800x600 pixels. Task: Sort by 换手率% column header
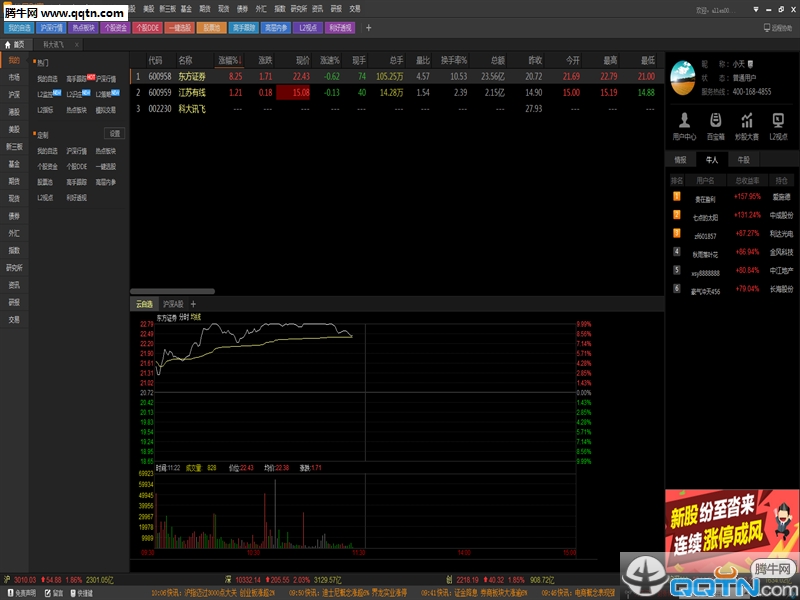pyautogui.click(x=454, y=60)
